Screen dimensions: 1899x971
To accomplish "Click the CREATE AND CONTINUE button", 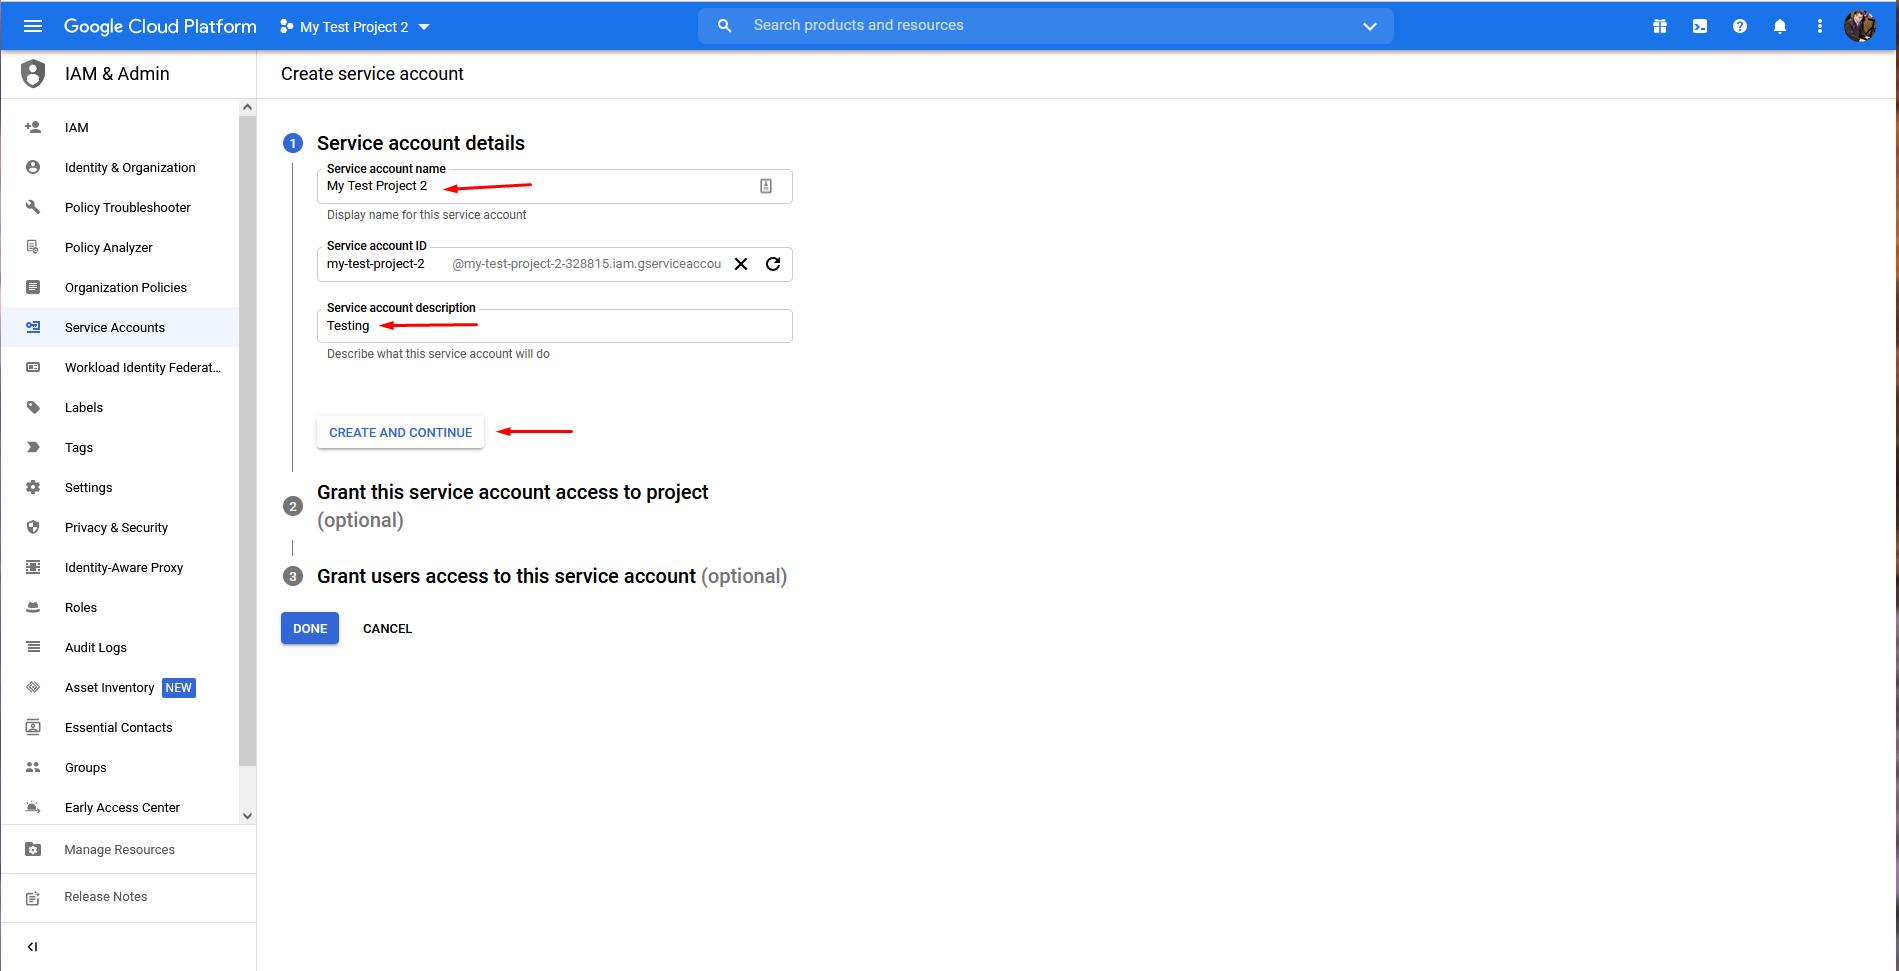I will pyautogui.click(x=400, y=432).
